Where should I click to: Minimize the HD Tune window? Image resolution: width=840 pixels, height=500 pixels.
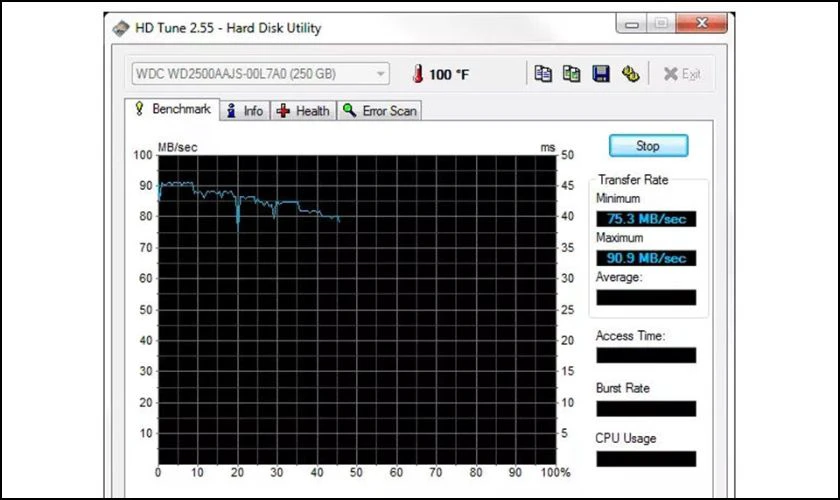click(x=632, y=24)
